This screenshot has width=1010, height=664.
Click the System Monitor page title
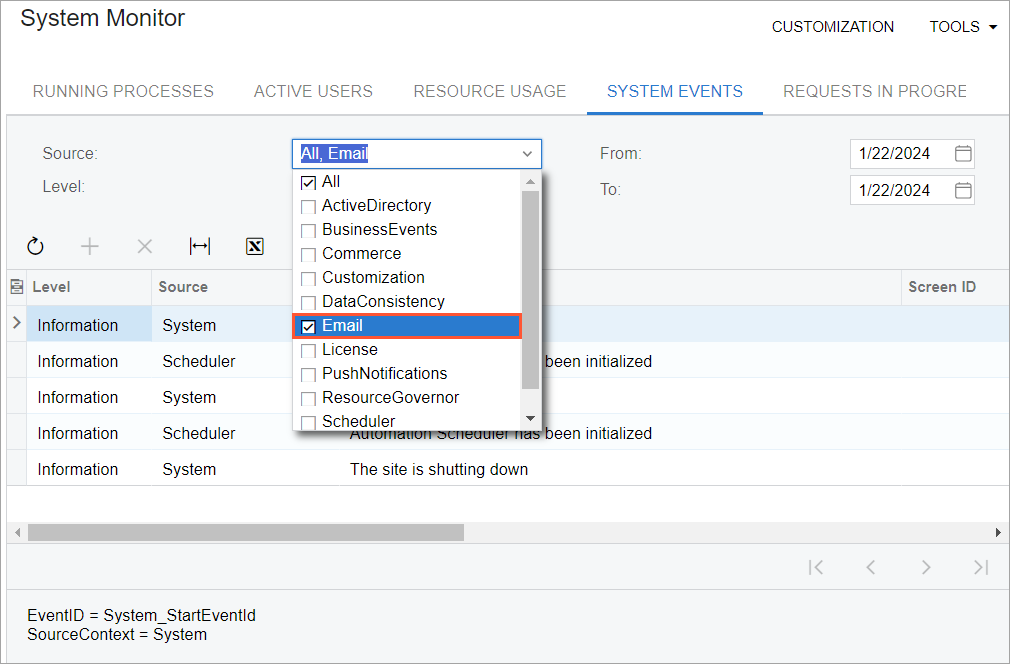pos(102,18)
